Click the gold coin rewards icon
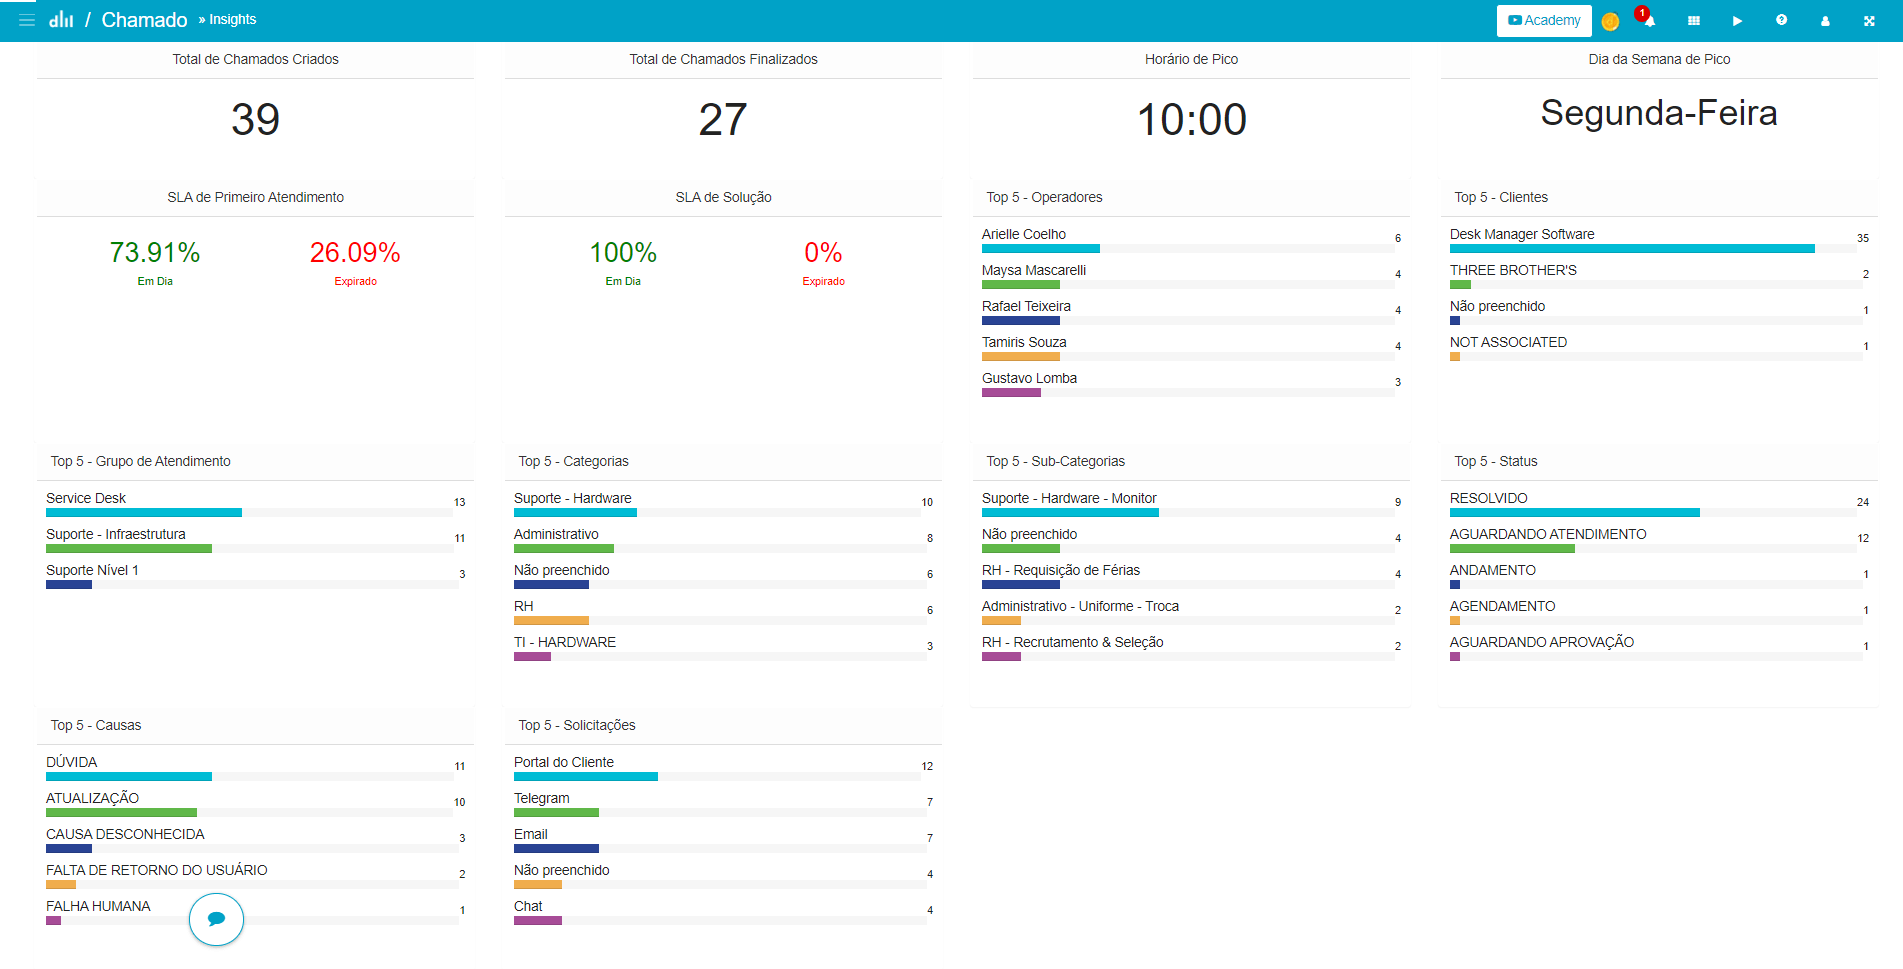Screen dimensions: 1903x969 pos(1610,21)
